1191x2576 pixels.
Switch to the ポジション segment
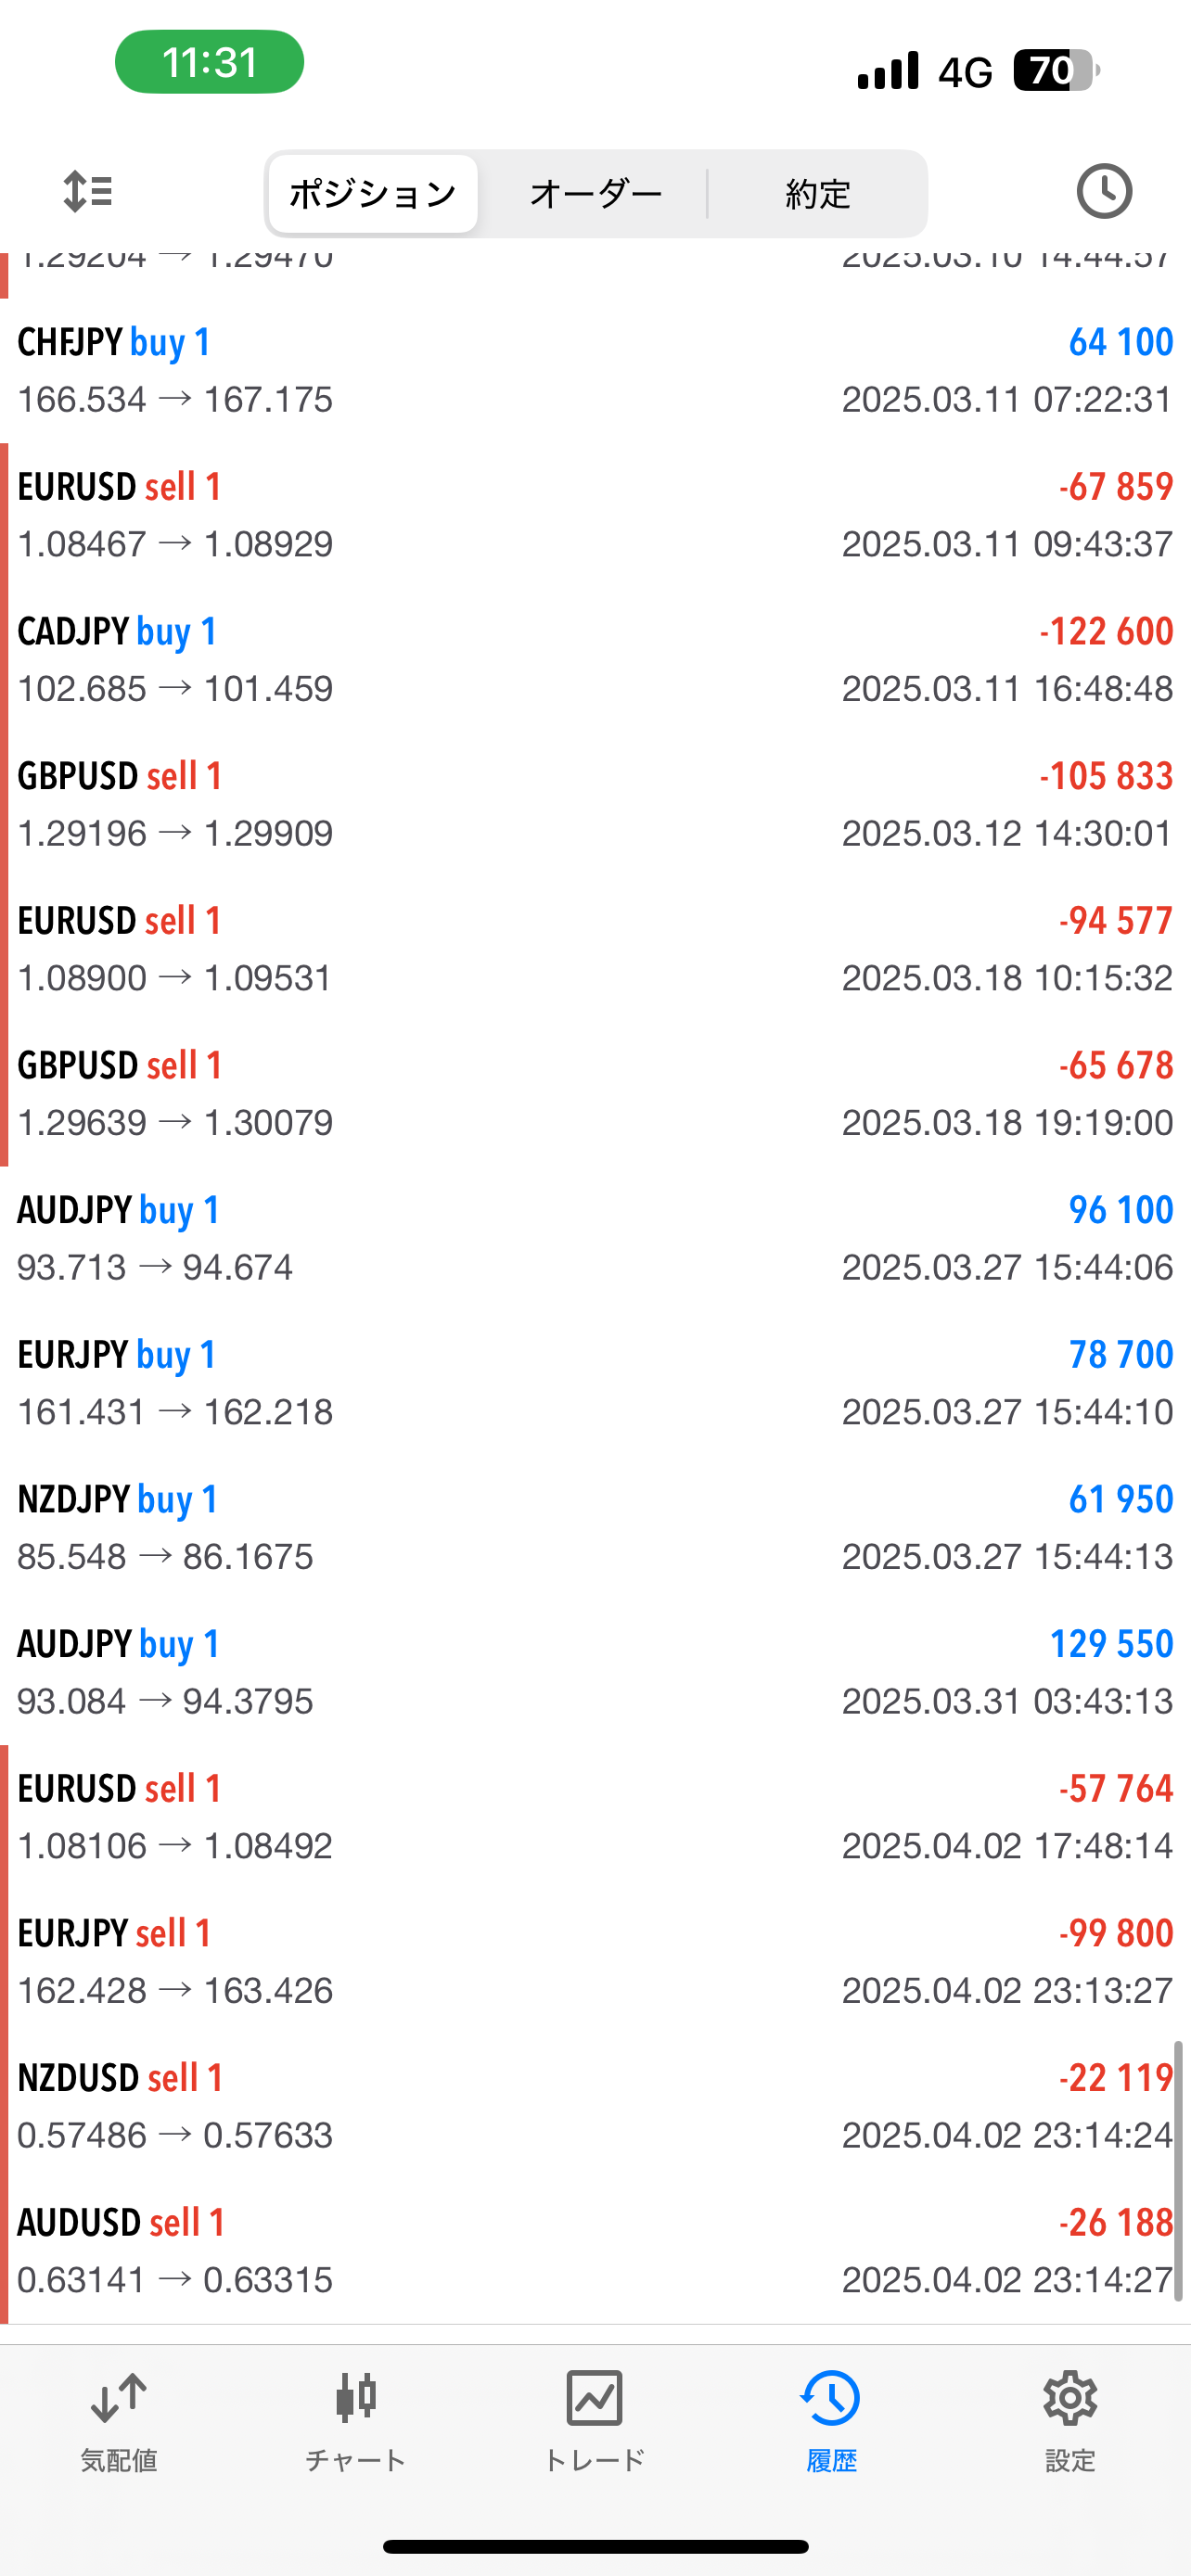click(373, 194)
